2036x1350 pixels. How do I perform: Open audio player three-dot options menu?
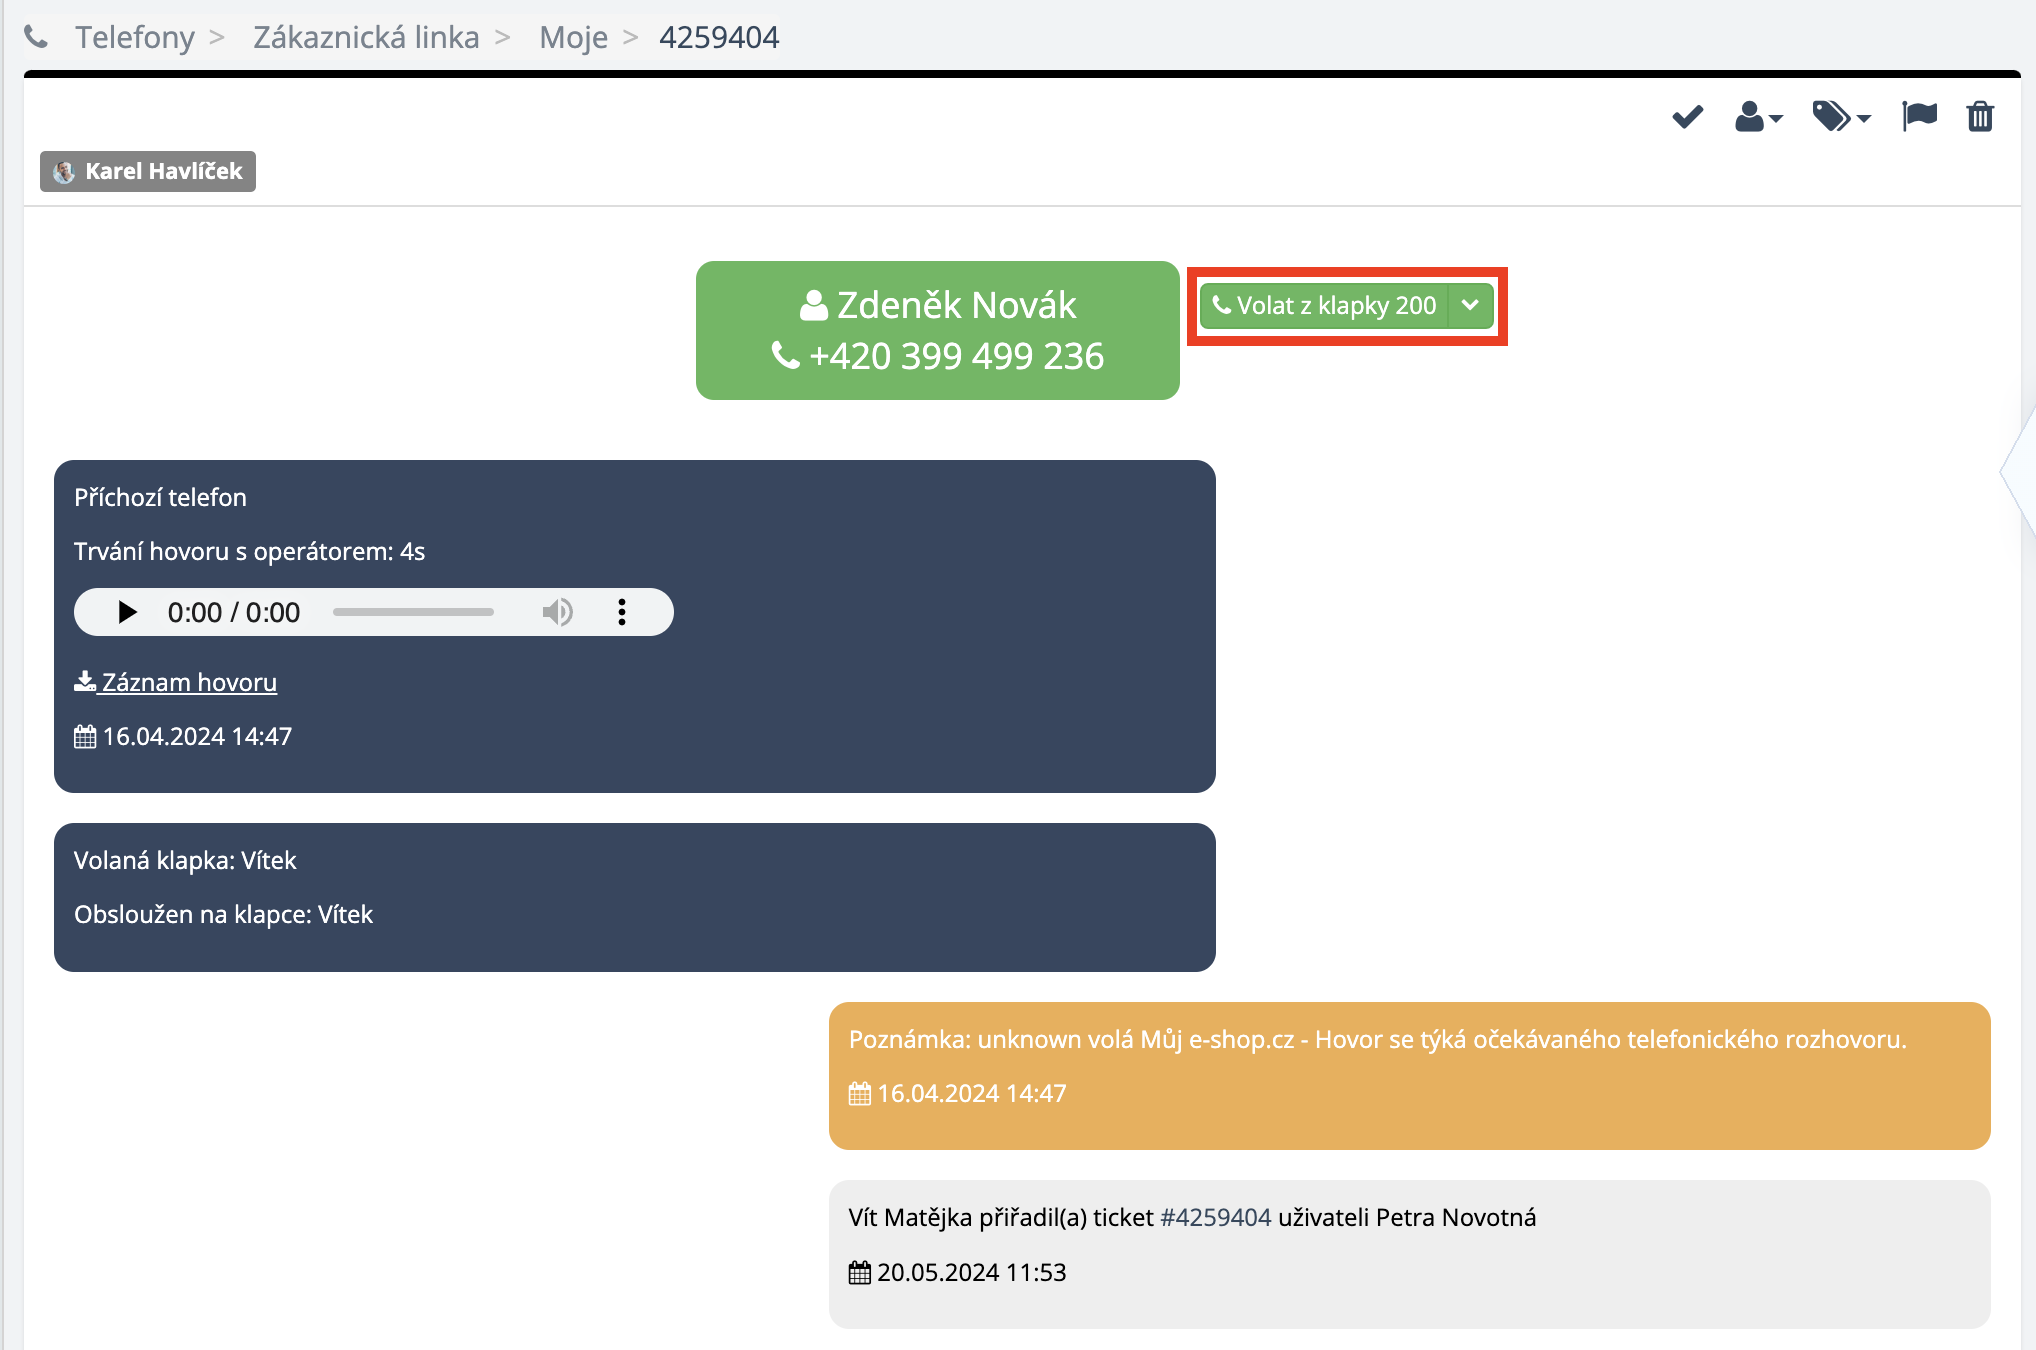[622, 612]
